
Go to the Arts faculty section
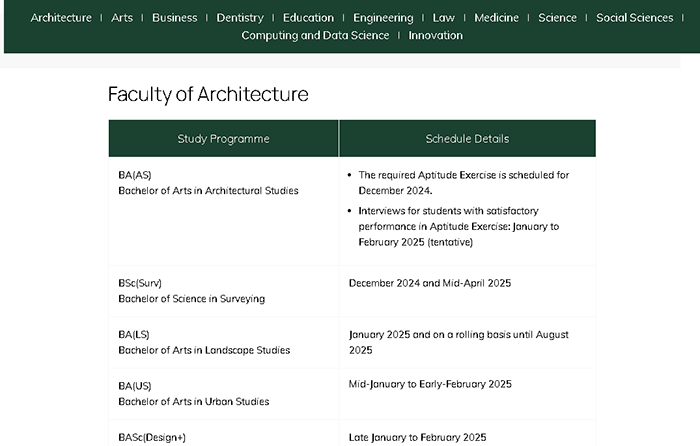tap(122, 18)
